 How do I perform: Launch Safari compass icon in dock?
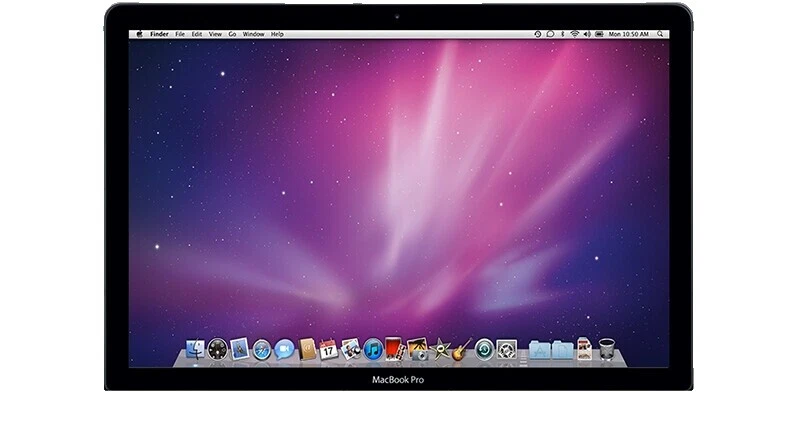[x=262, y=350]
